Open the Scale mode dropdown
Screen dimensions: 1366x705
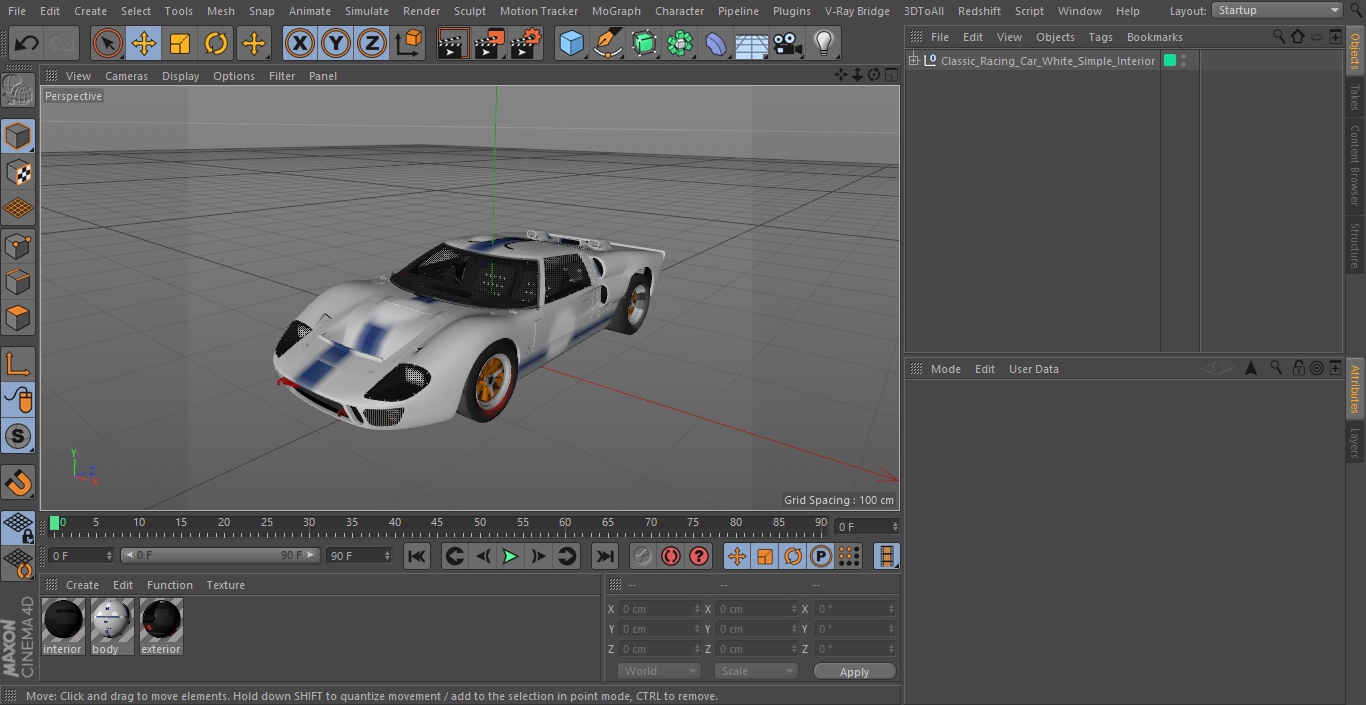(x=756, y=671)
